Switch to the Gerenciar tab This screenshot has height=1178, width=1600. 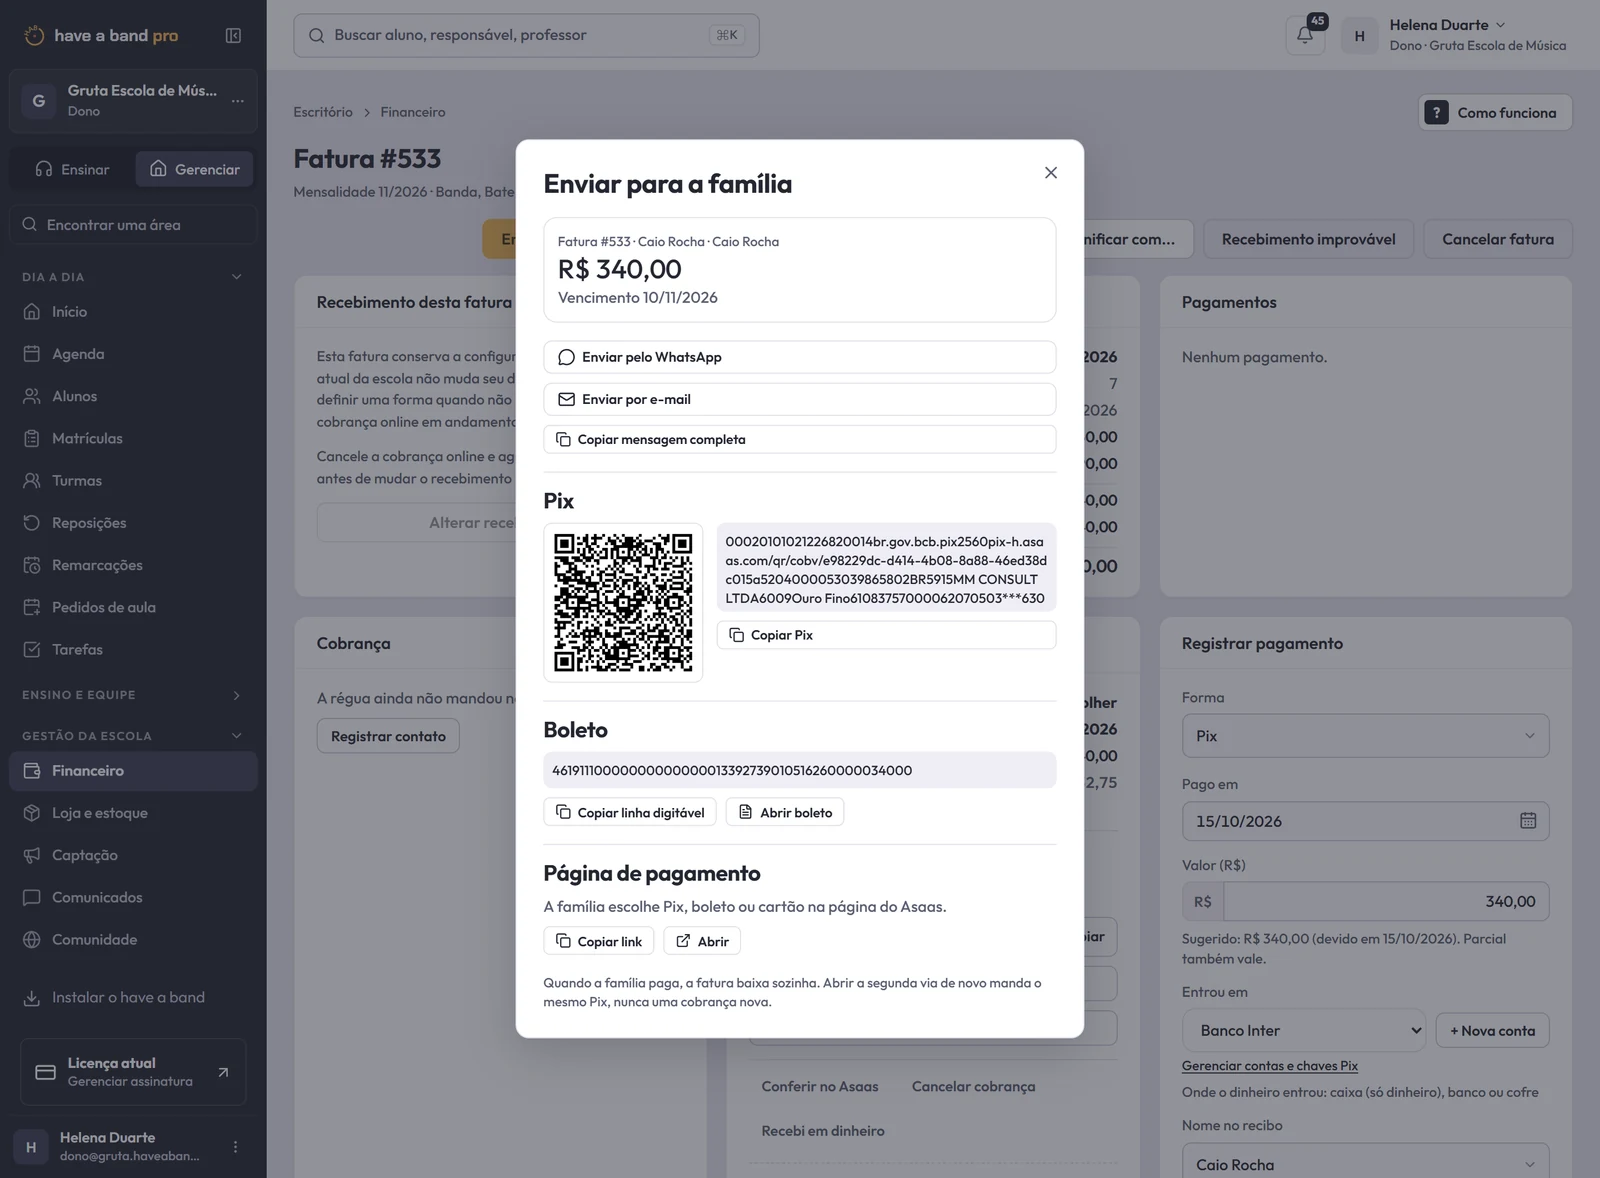[x=195, y=169]
